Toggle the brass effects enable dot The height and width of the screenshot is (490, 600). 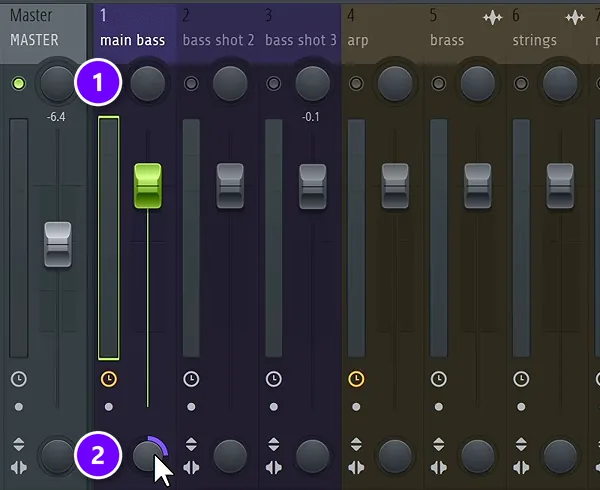tap(439, 407)
